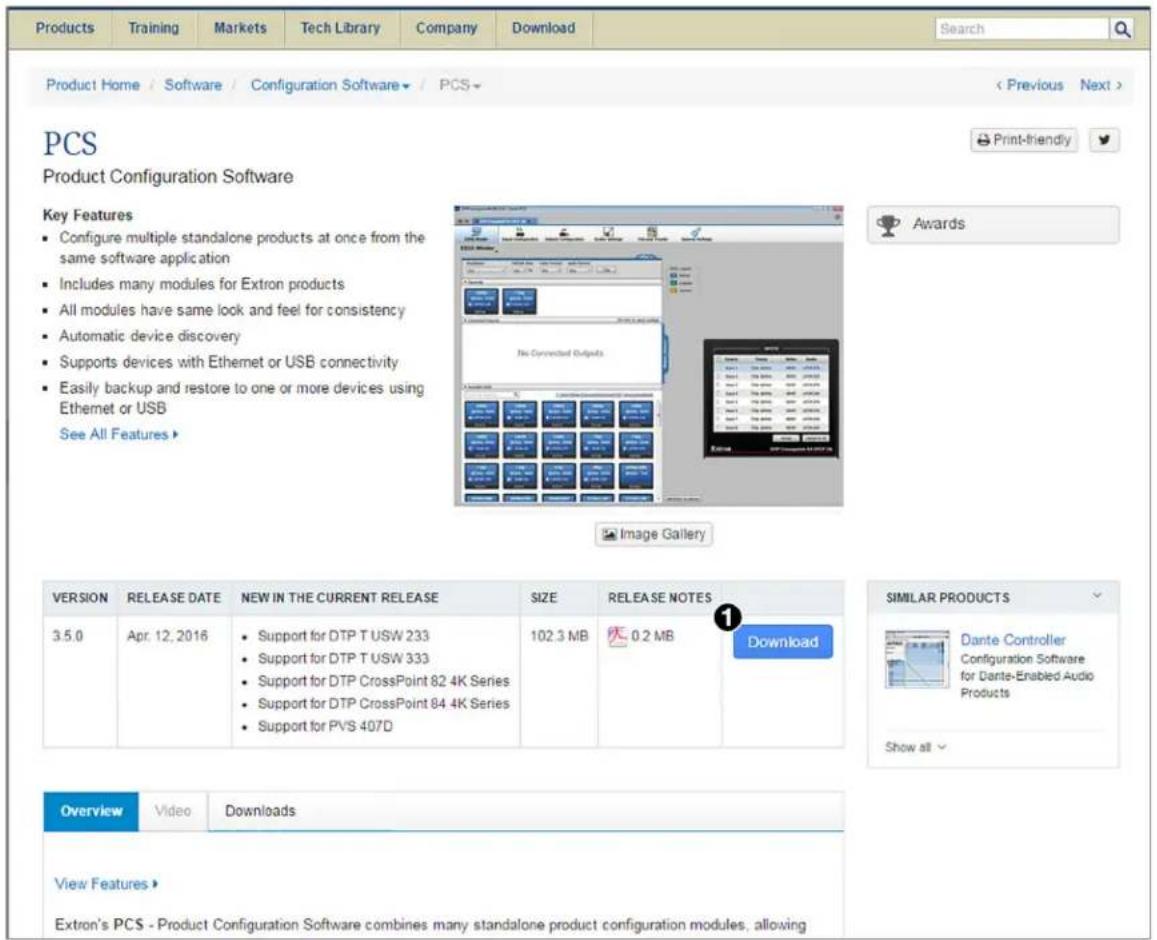Click 'Support for DTP T USW 233'
The image size is (1157, 940).
343,636
